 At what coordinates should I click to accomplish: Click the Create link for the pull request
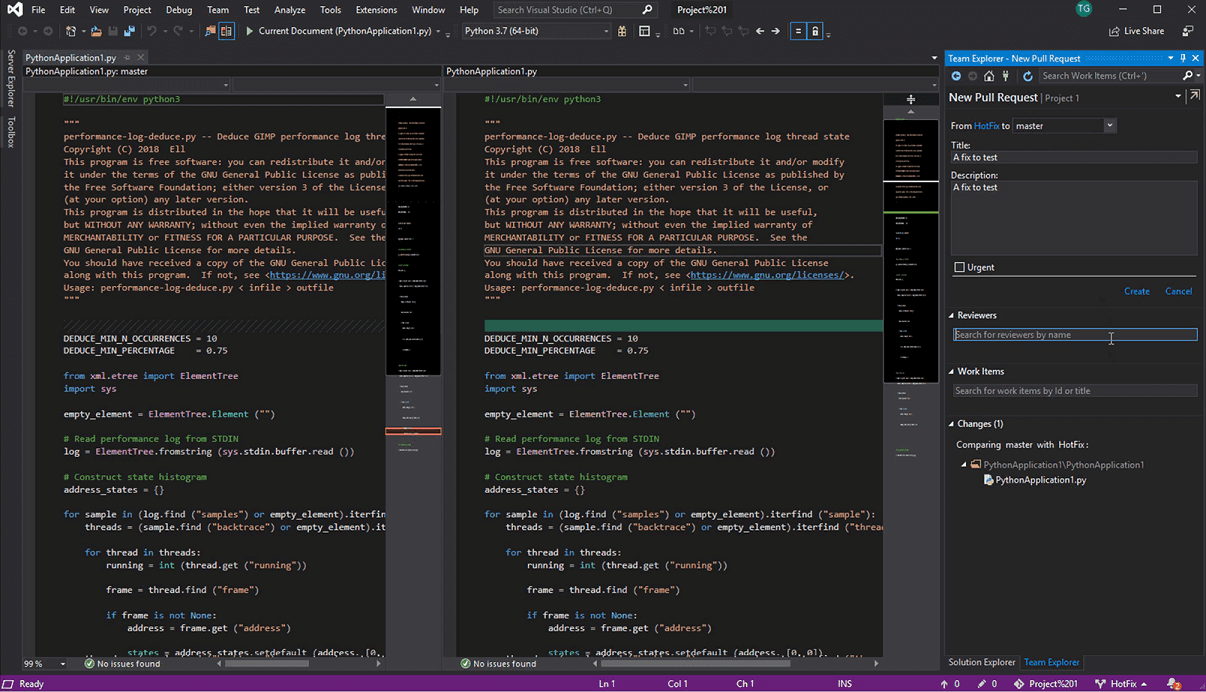1136,291
